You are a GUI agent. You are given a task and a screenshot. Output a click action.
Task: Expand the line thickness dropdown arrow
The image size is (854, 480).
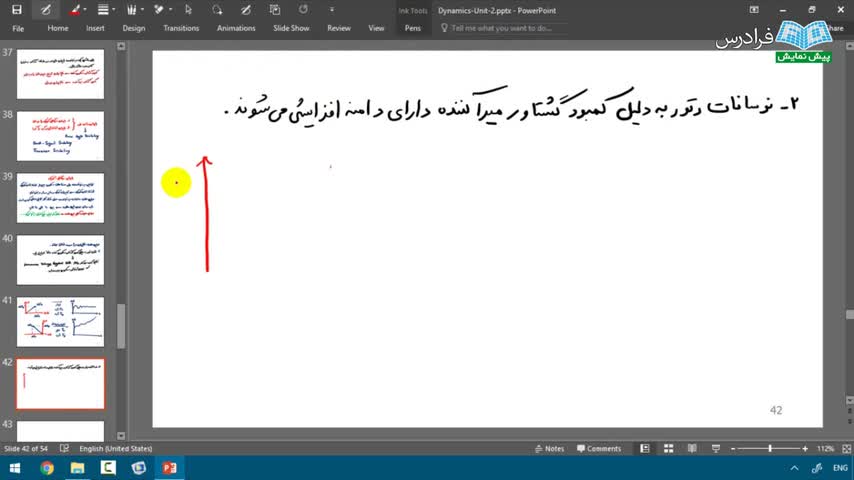113,10
